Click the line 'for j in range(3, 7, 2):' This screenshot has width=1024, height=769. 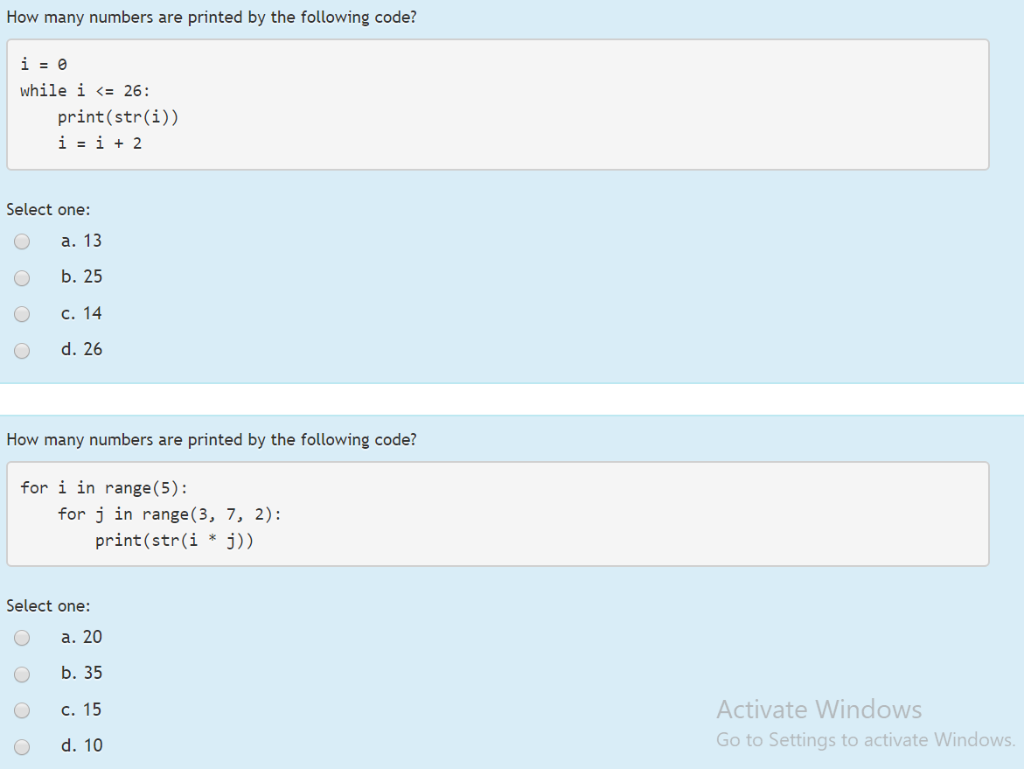(151, 514)
